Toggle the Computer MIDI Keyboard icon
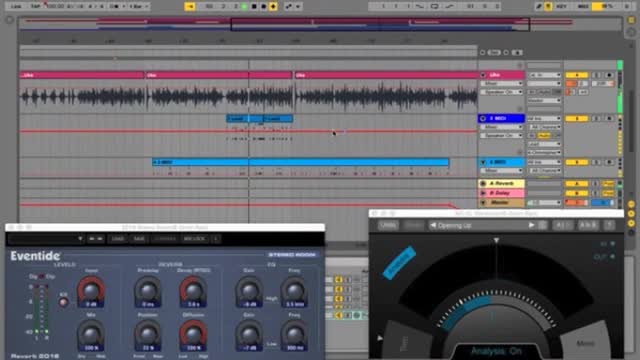Image resolution: width=640 pixels, height=360 pixels. coord(548,7)
